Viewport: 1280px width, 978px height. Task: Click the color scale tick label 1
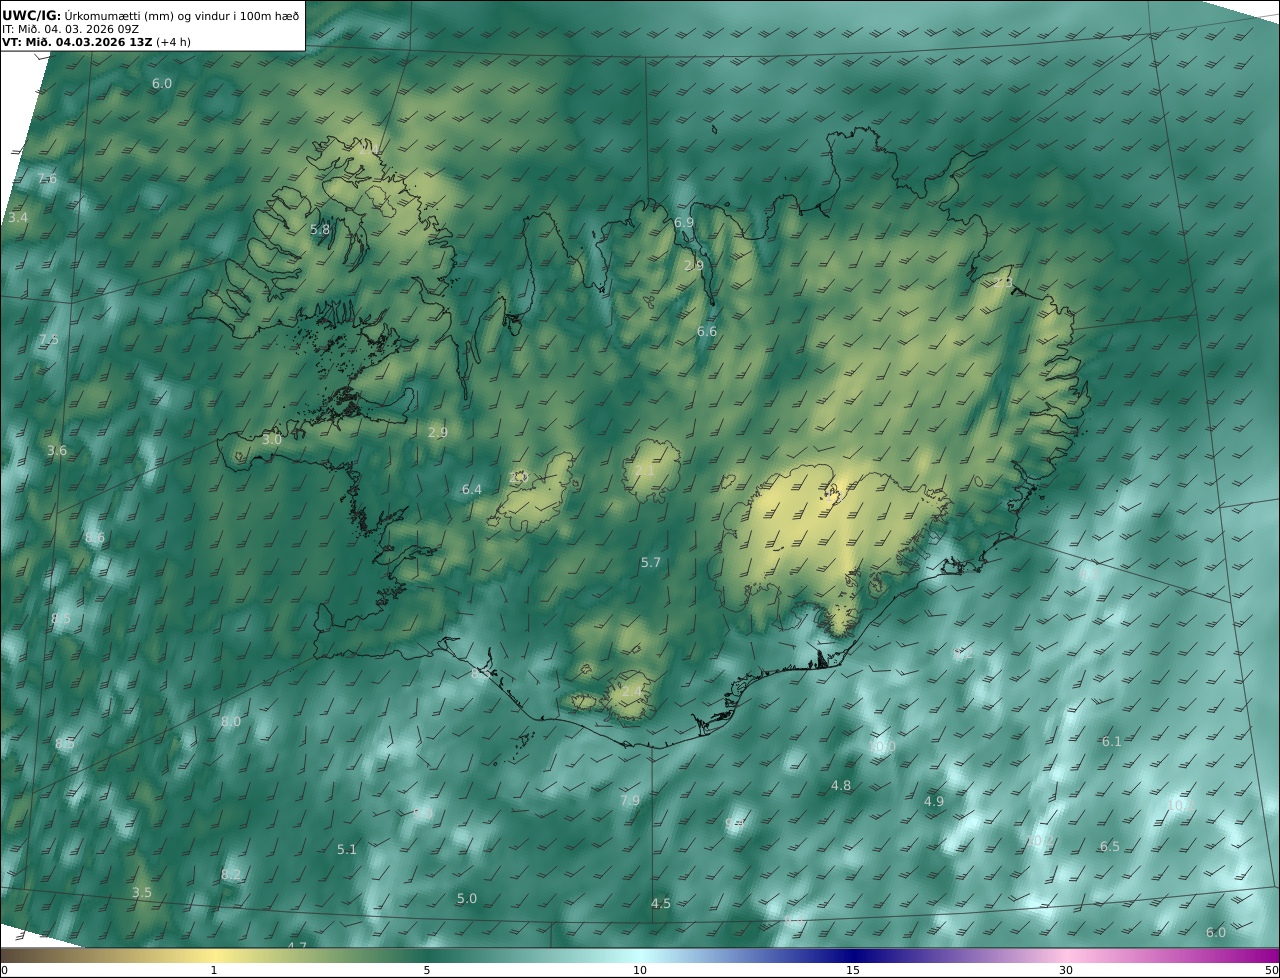(214, 970)
